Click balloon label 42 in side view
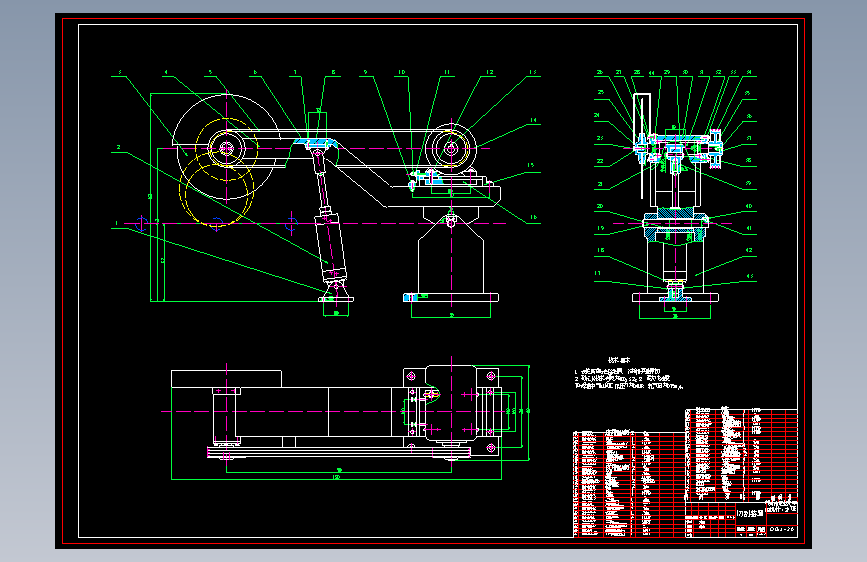This screenshot has height=562, width=867. pos(749,250)
